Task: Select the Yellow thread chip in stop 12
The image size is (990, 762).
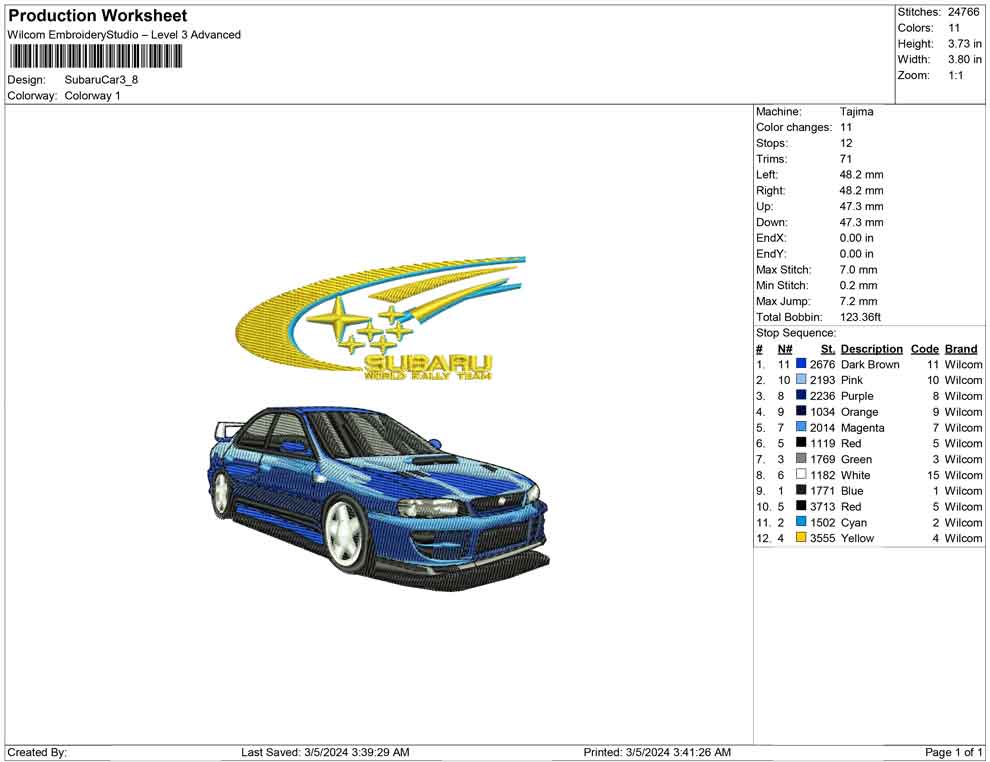Action: [799, 539]
